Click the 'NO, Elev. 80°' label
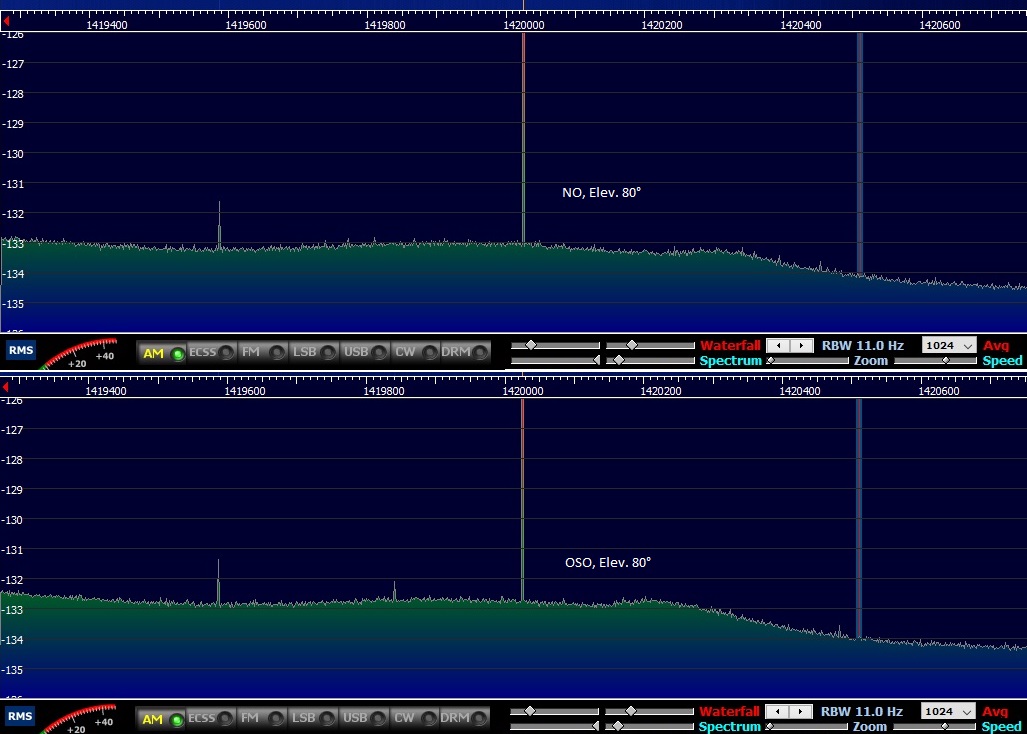The image size is (1027, 734). point(601,193)
